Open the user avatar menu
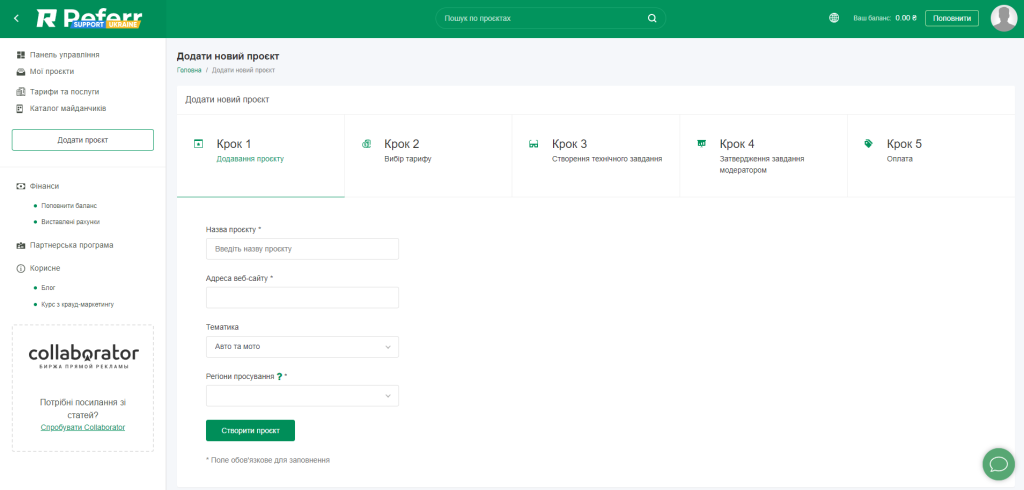The image size is (1024, 490). pos(1003,18)
